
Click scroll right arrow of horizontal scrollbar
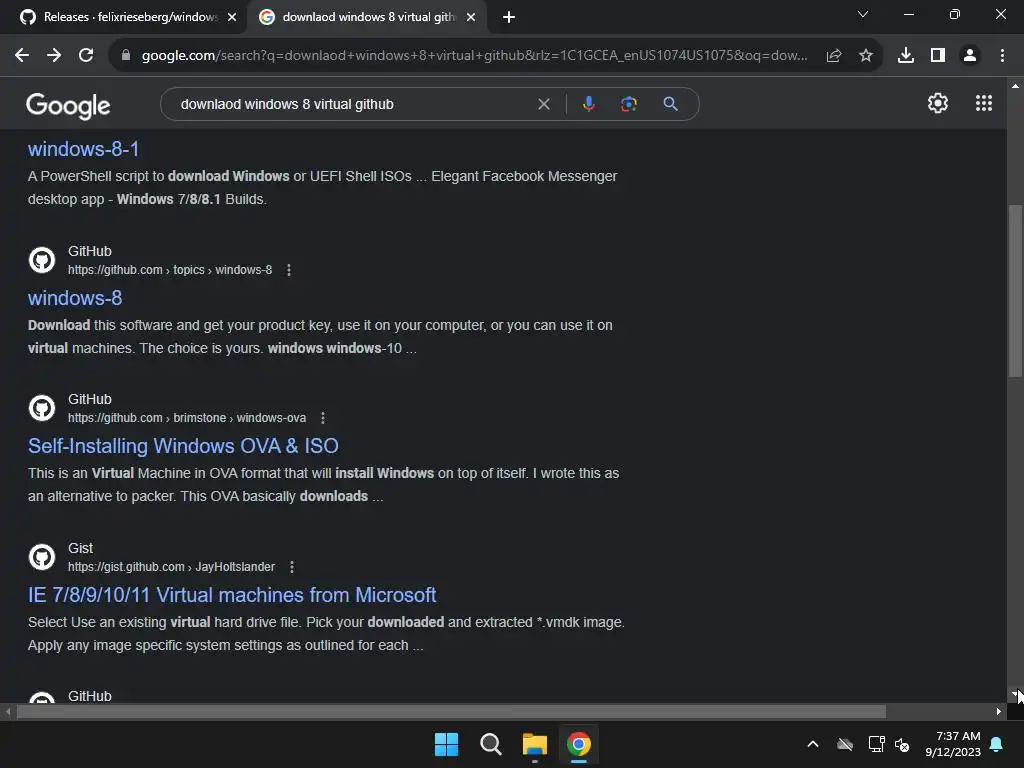[x=999, y=712]
